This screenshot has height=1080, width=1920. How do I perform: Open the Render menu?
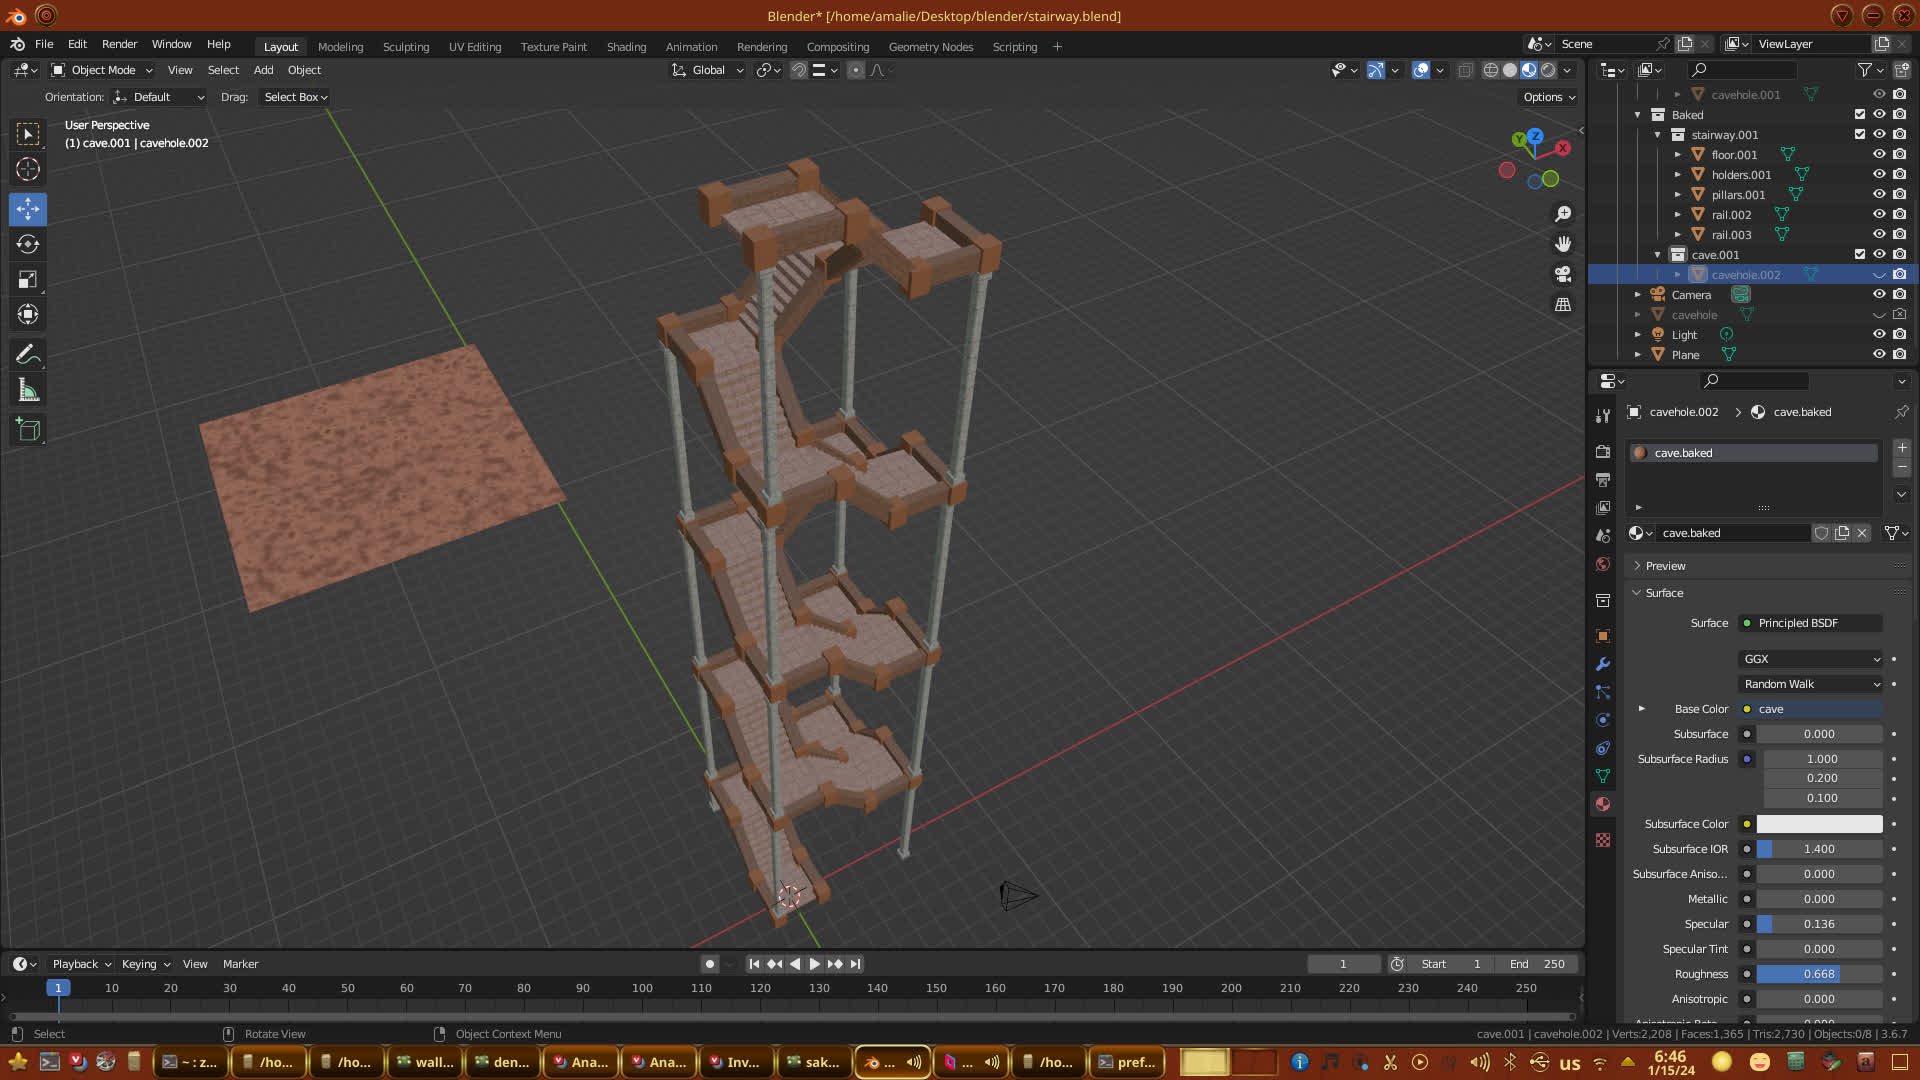(x=119, y=44)
